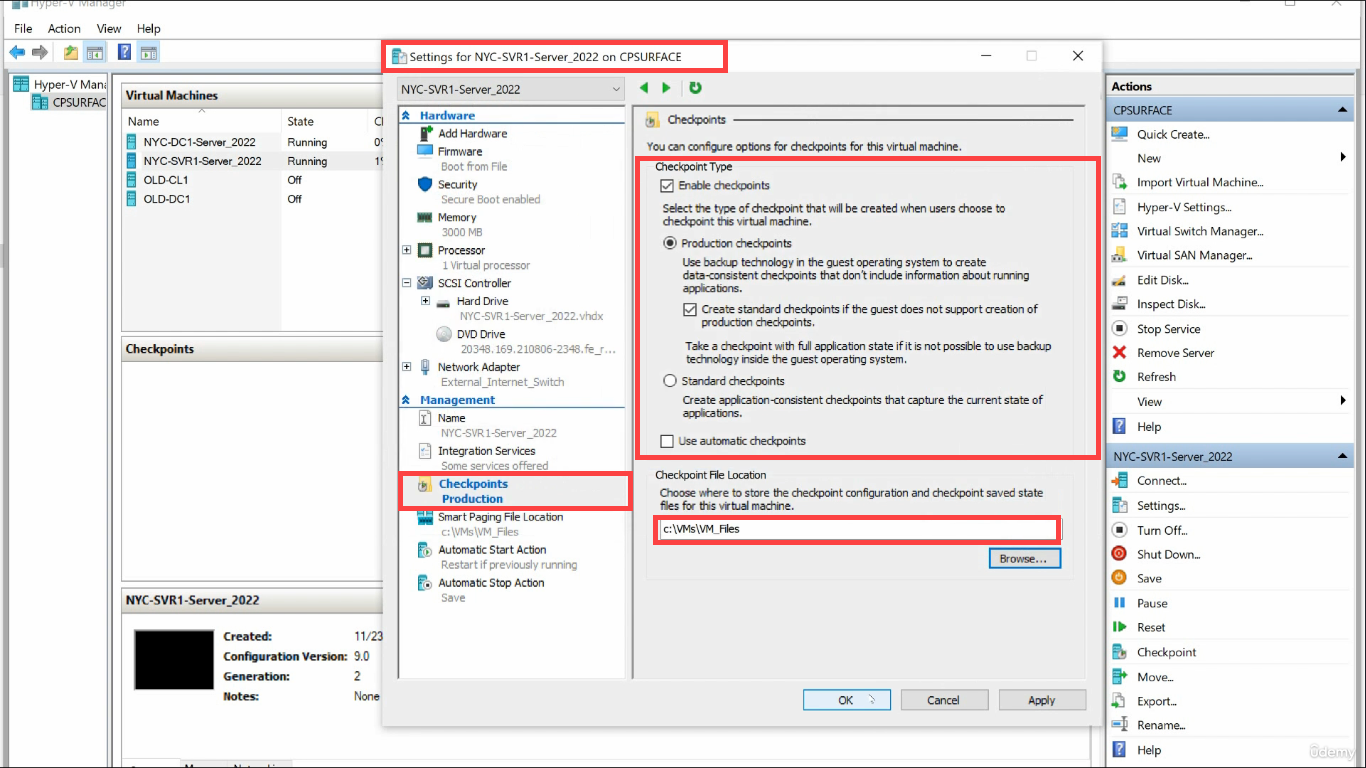The width and height of the screenshot is (1366, 768).
Task: Click the Quick Create icon in Actions
Action: (1120, 134)
